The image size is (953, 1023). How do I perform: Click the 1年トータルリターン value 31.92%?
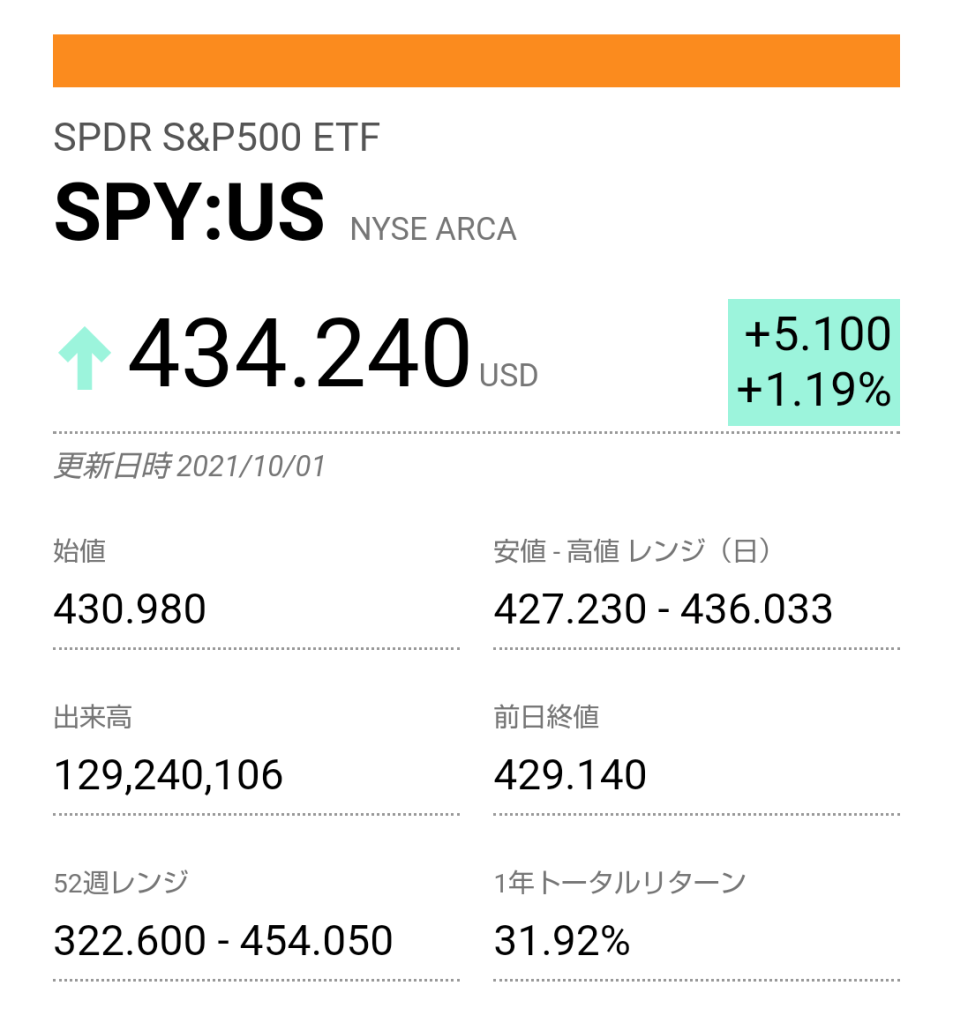(x=562, y=940)
